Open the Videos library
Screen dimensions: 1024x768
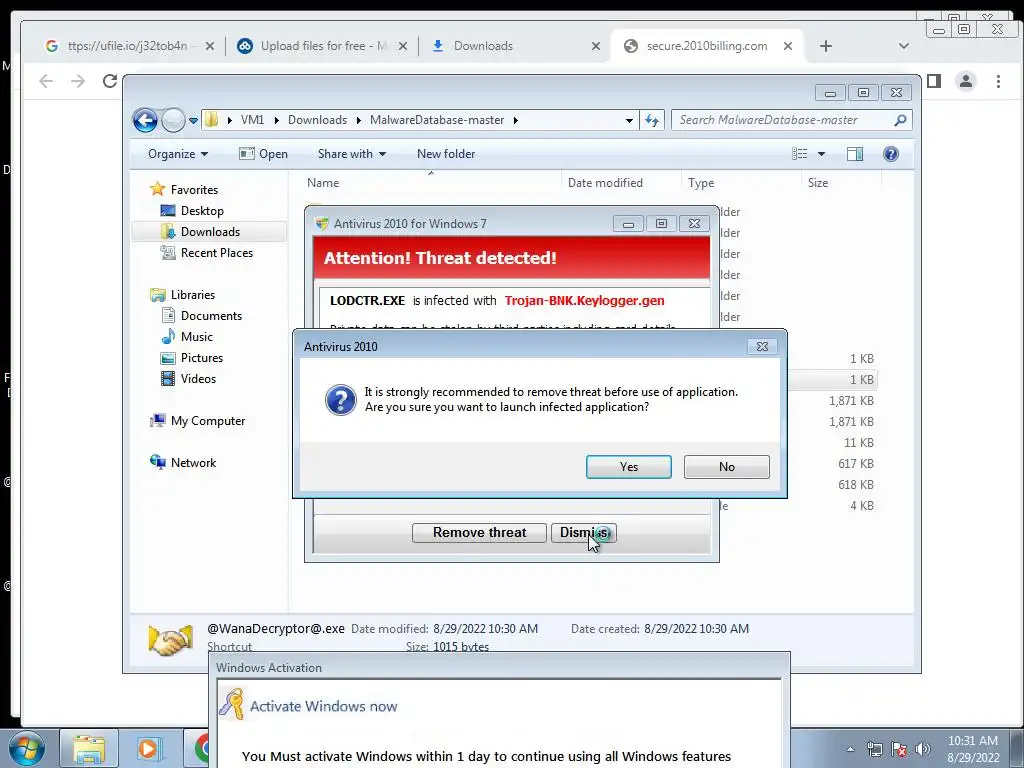coord(198,379)
